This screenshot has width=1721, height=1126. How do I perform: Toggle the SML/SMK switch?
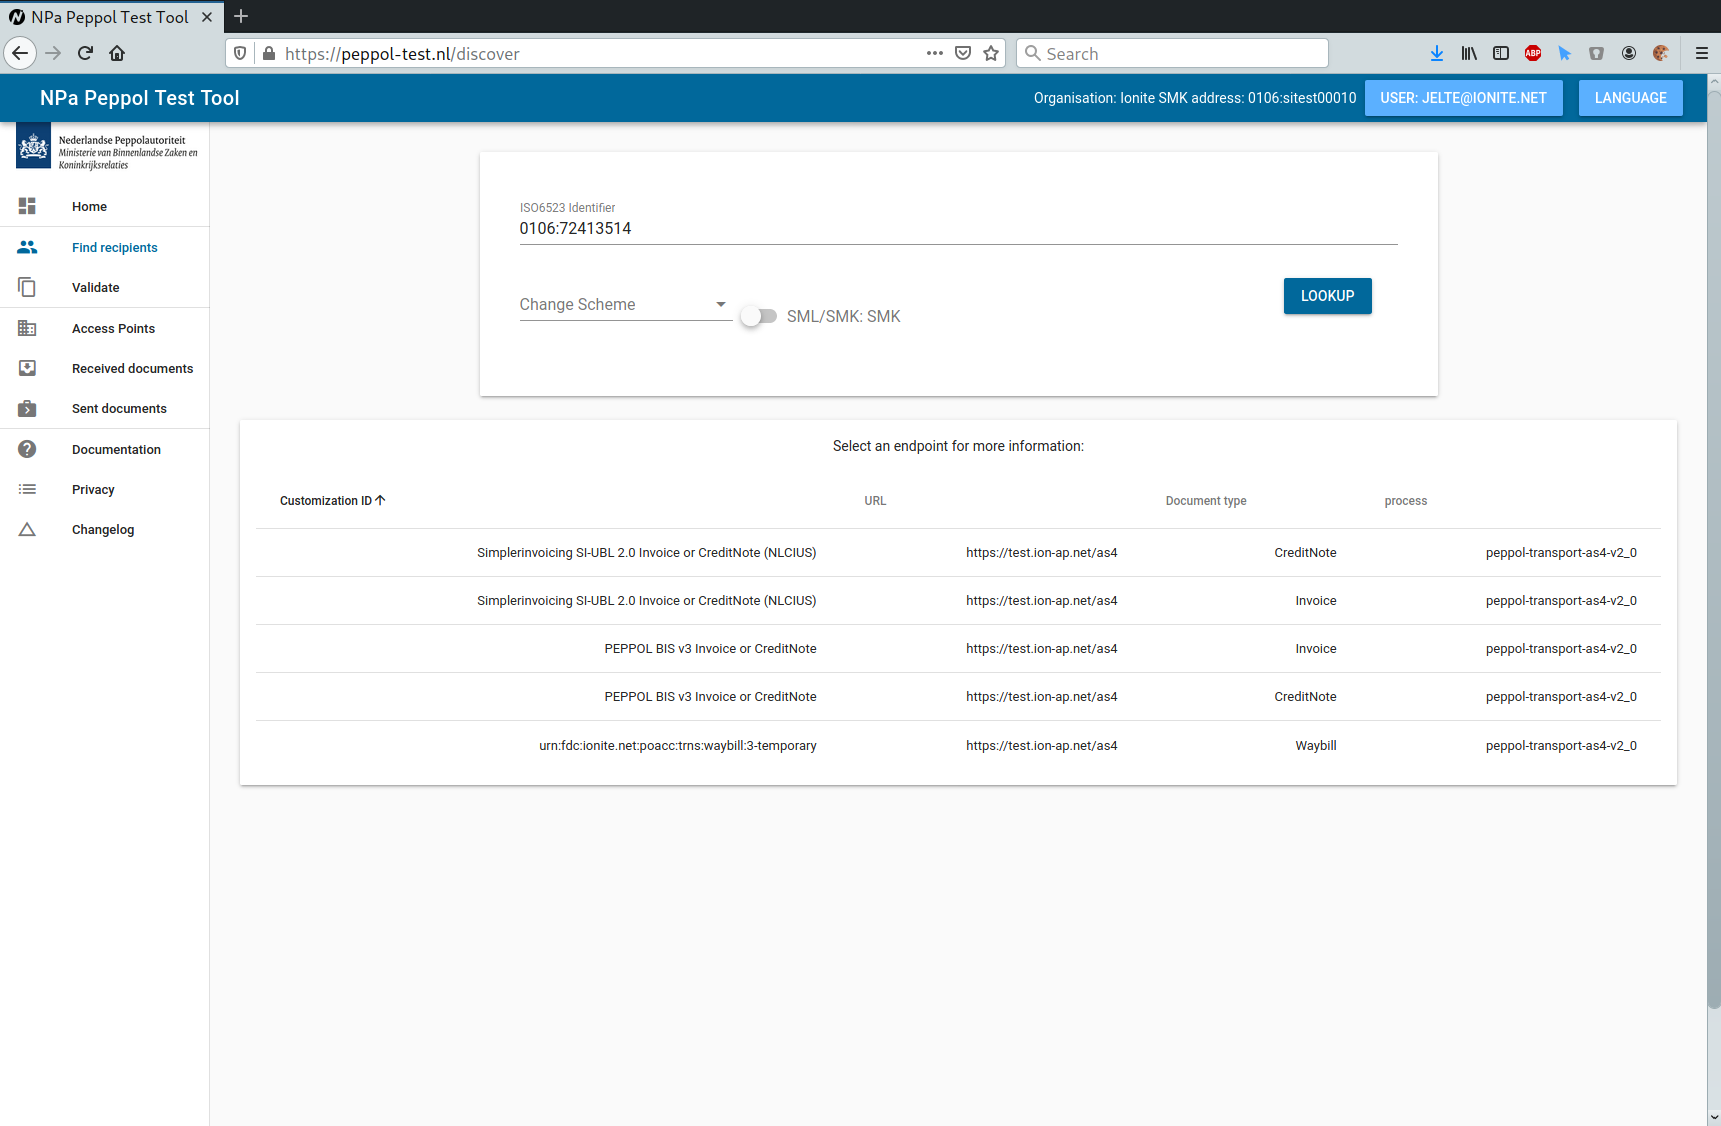click(759, 316)
